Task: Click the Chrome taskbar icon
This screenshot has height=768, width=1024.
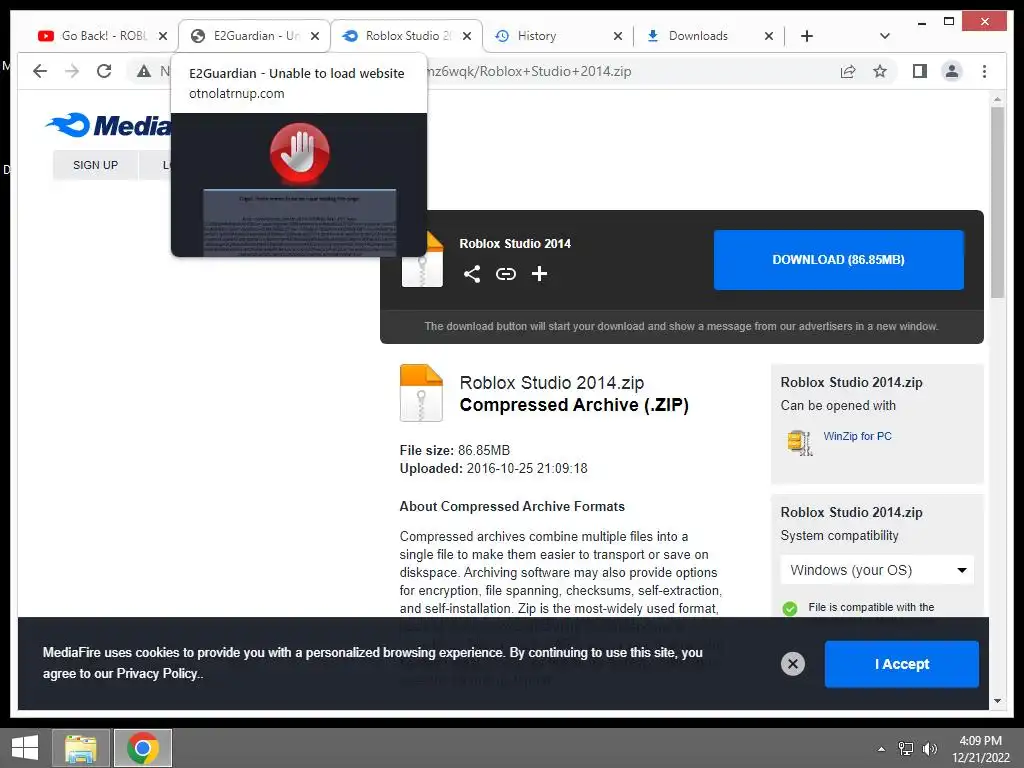Action: [143, 748]
